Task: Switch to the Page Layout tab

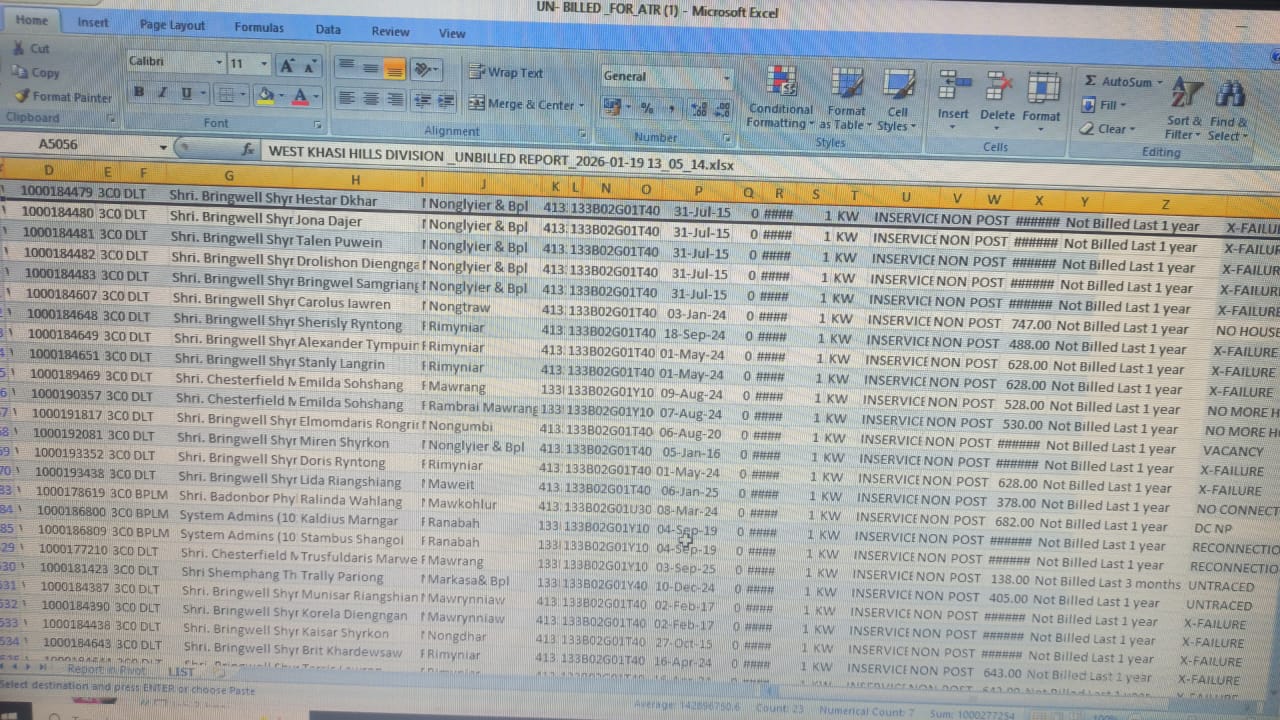Action: click(172, 25)
